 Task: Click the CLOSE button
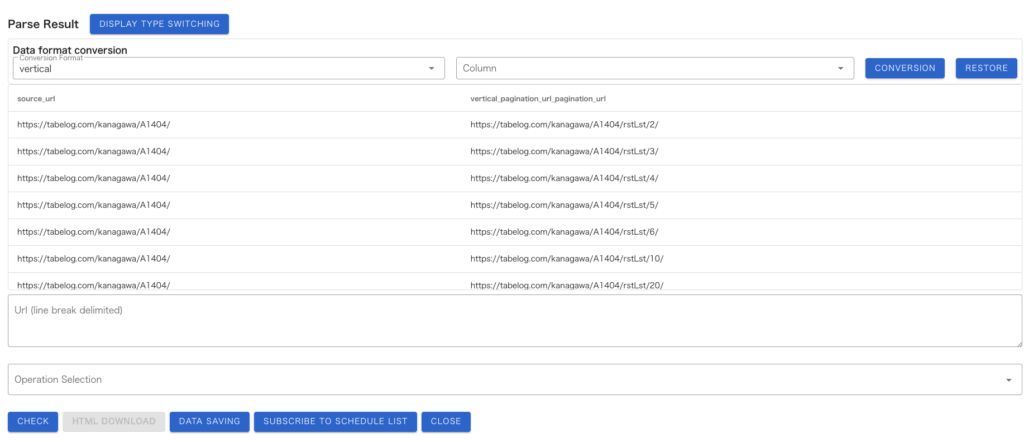pyautogui.click(x=446, y=422)
